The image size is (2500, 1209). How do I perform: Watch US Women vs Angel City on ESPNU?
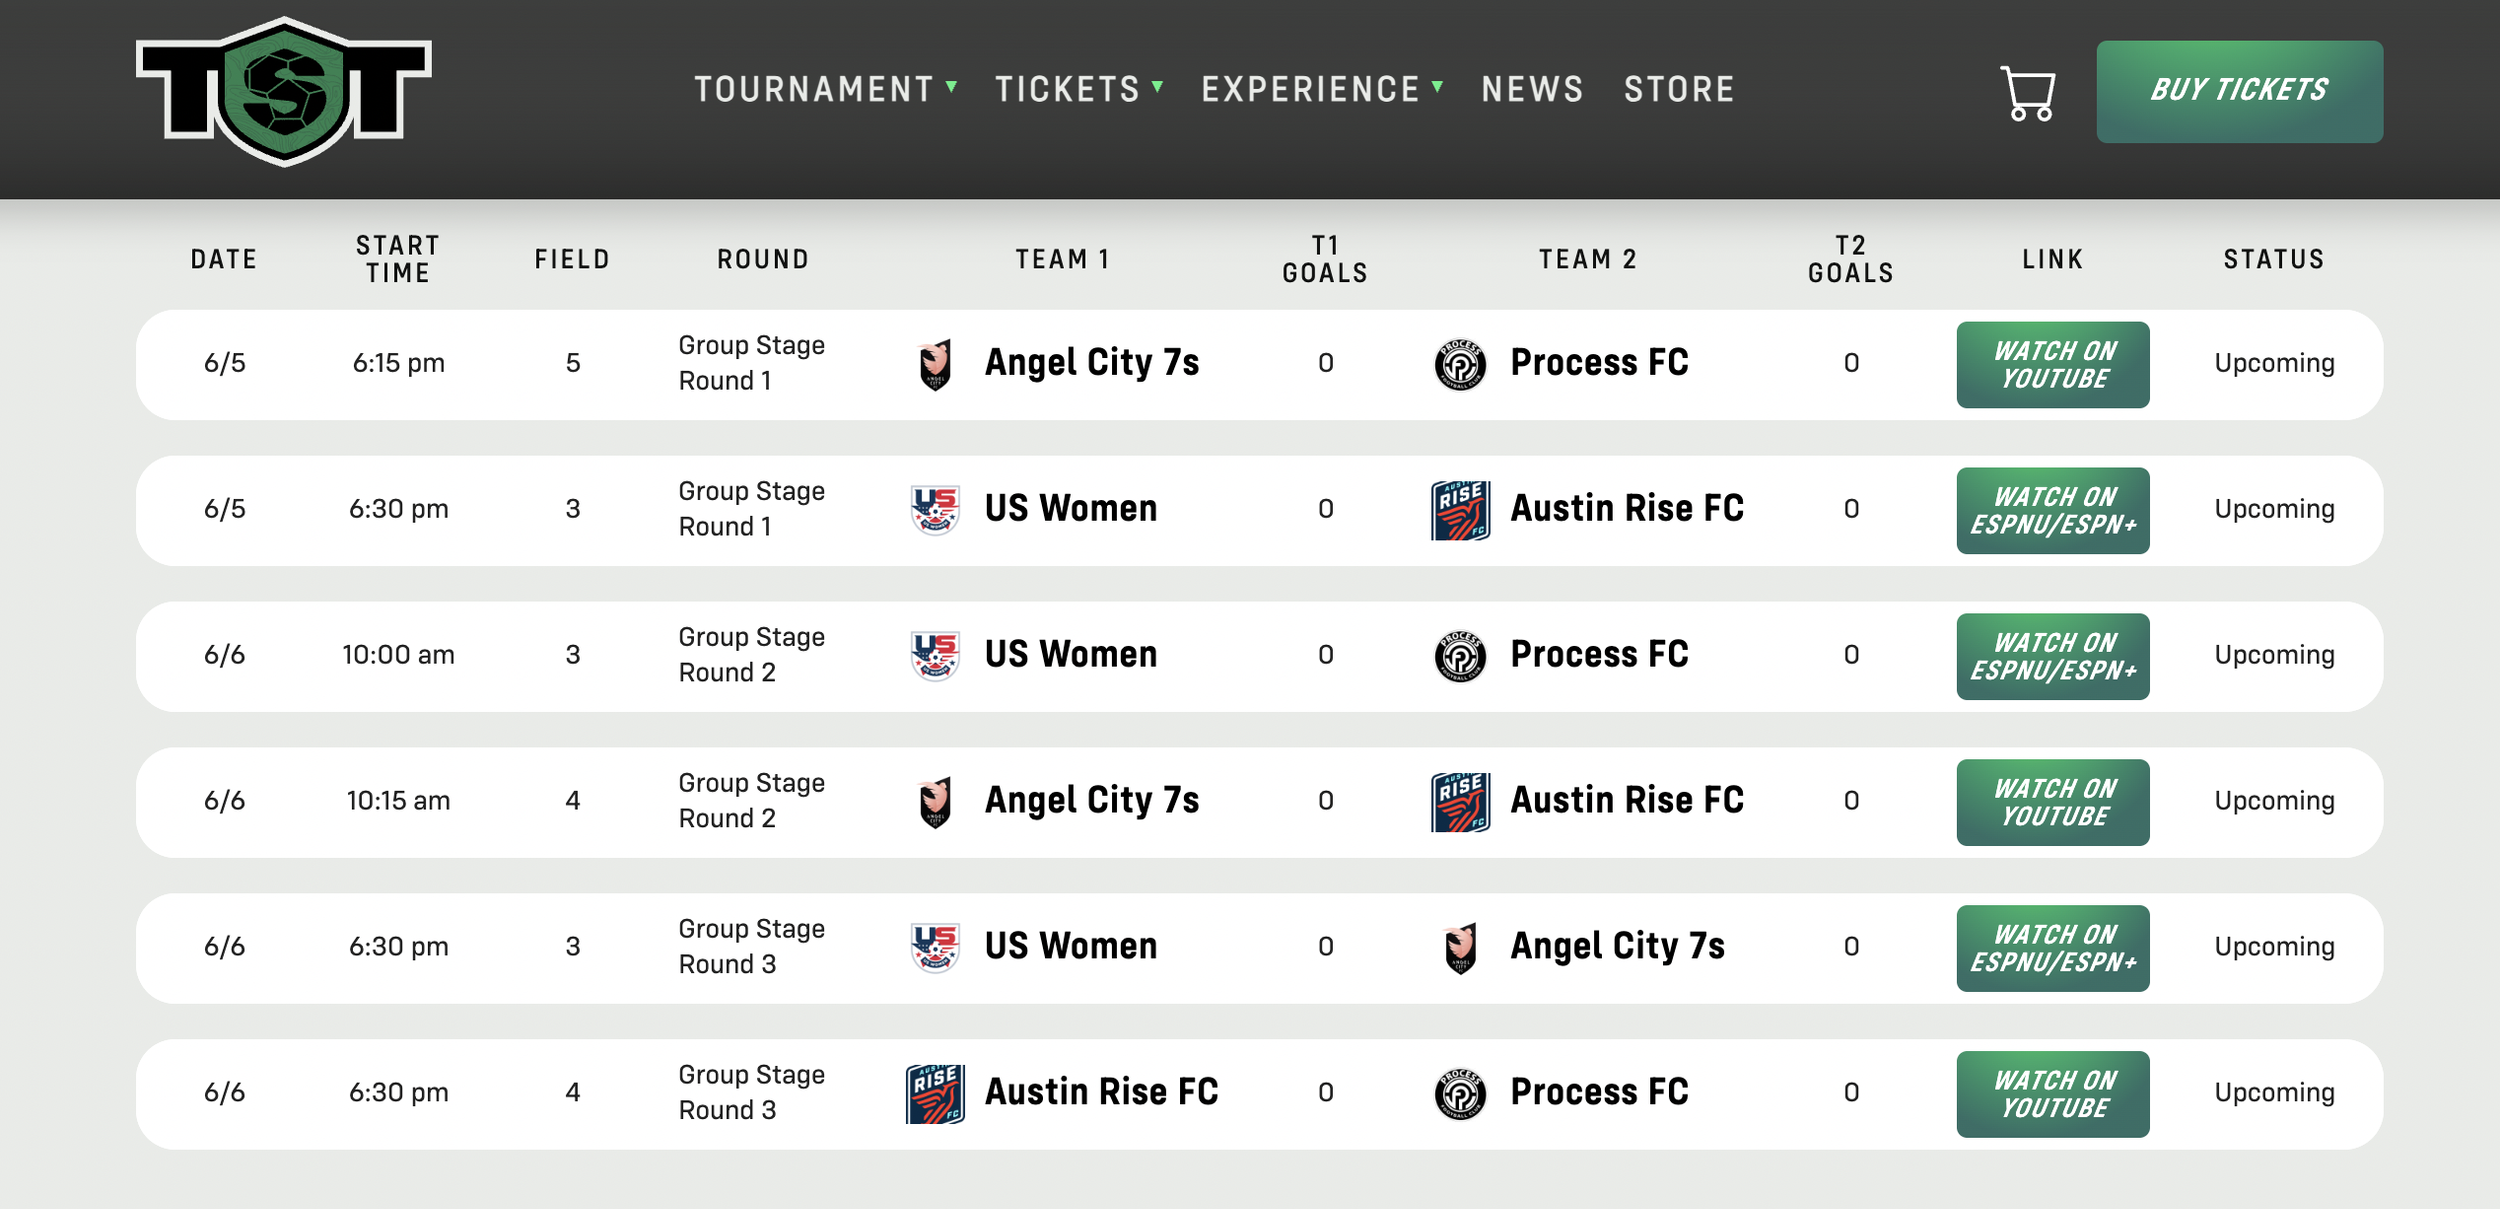click(2052, 948)
